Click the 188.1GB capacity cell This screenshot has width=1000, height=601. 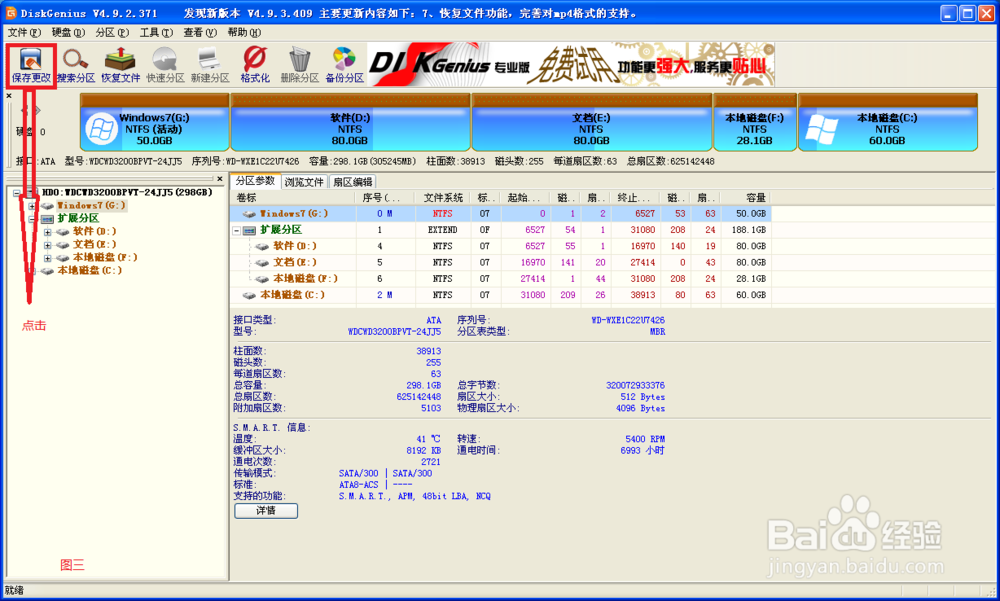click(x=748, y=230)
